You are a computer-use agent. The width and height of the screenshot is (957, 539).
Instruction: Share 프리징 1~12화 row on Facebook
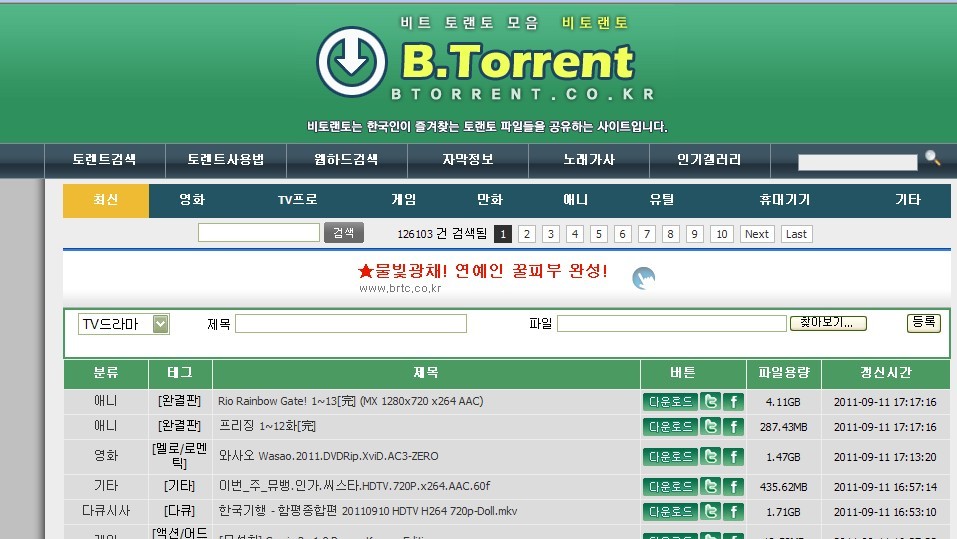[x=734, y=426]
